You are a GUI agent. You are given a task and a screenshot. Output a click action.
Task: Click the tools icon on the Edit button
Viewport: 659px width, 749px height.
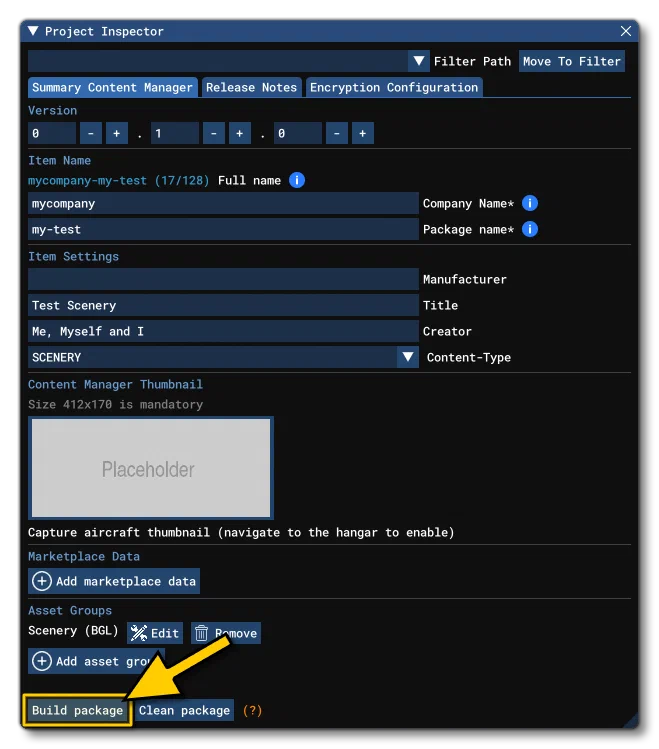coord(139,633)
